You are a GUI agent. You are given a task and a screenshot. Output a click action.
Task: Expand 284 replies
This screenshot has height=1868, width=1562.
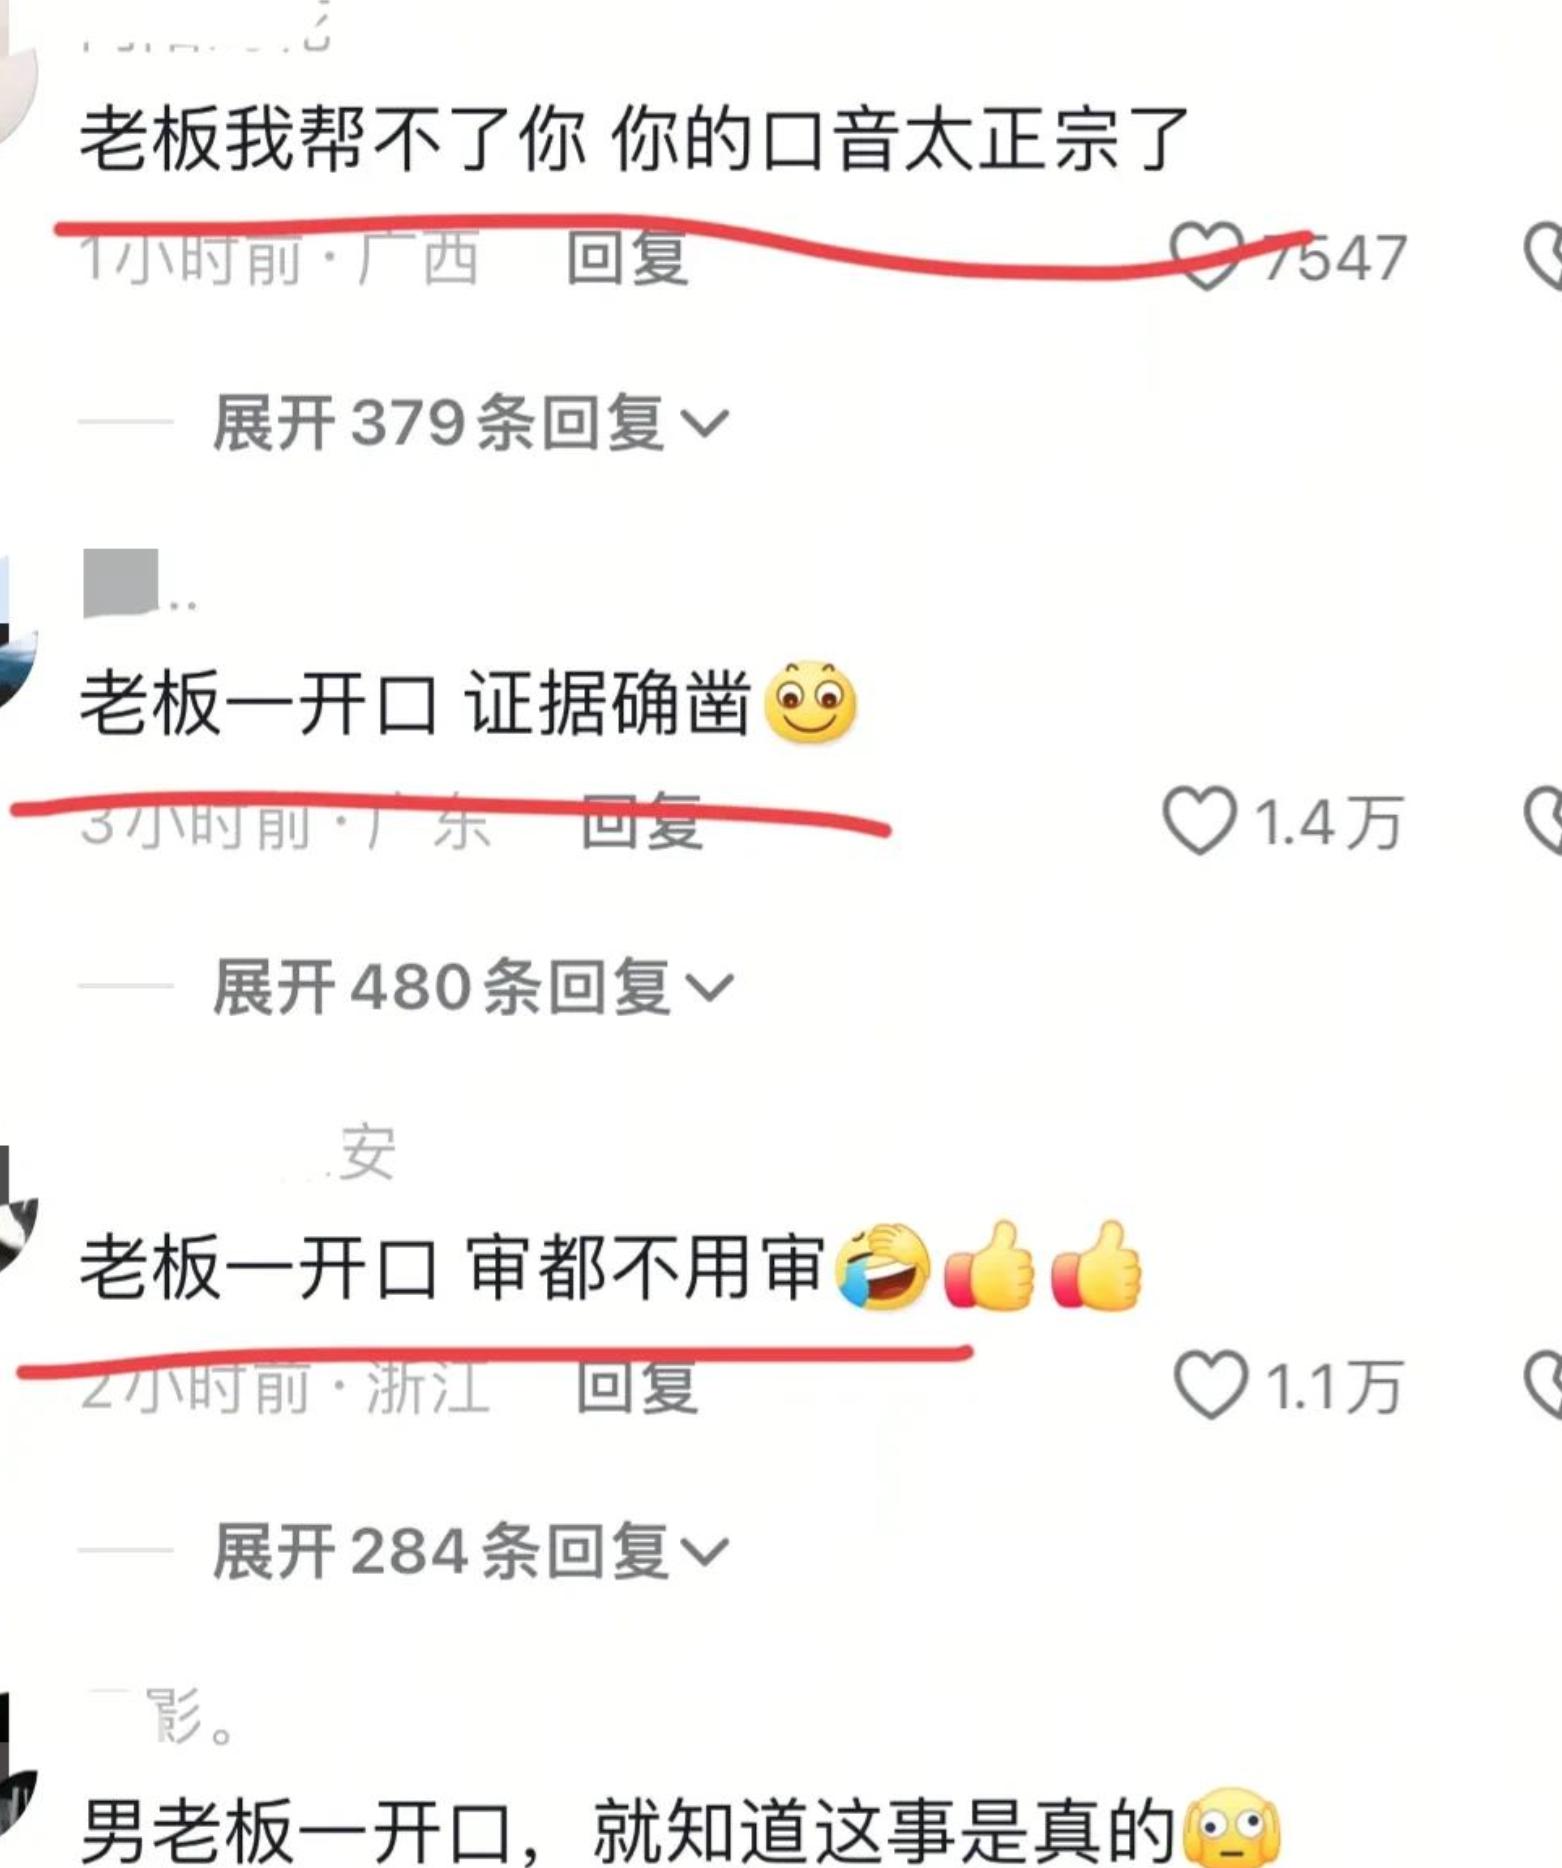pos(471,1551)
